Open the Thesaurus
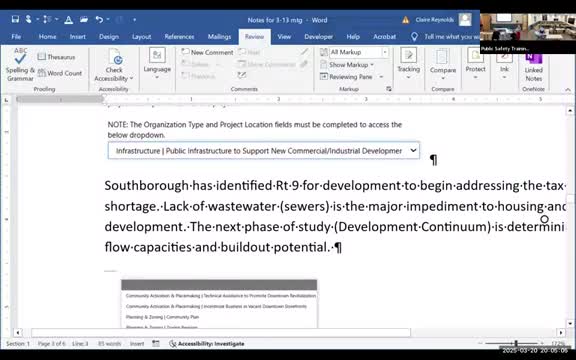Viewport: 576px width, 360px height. point(57,57)
